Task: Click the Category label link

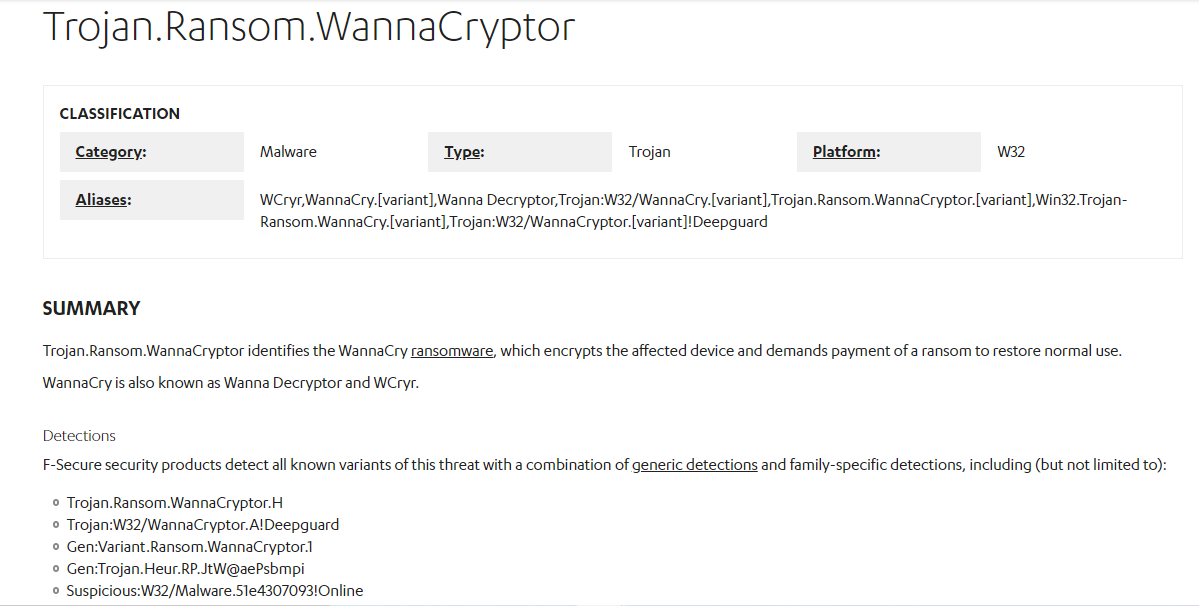Action: (110, 152)
